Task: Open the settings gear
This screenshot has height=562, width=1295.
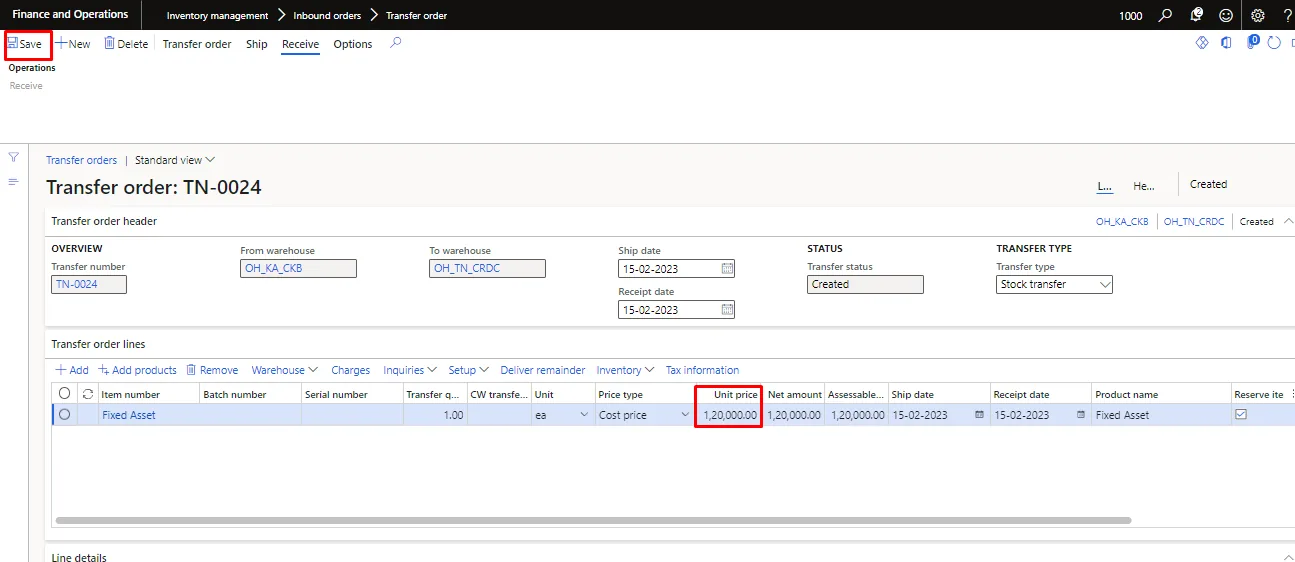Action: pyautogui.click(x=1258, y=15)
